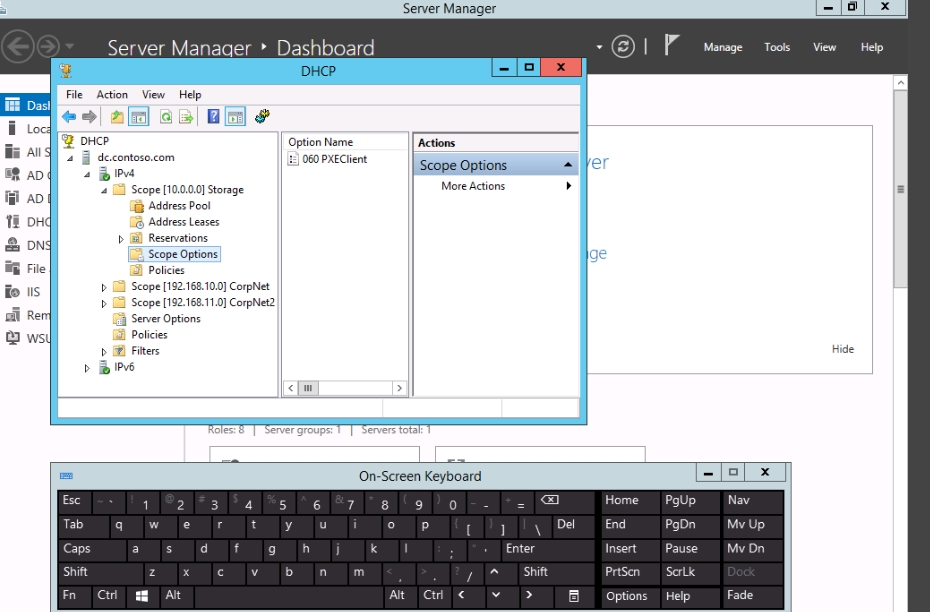The image size is (930, 612).
Task: Open the Server Manager View menu
Action: [x=824, y=47]
